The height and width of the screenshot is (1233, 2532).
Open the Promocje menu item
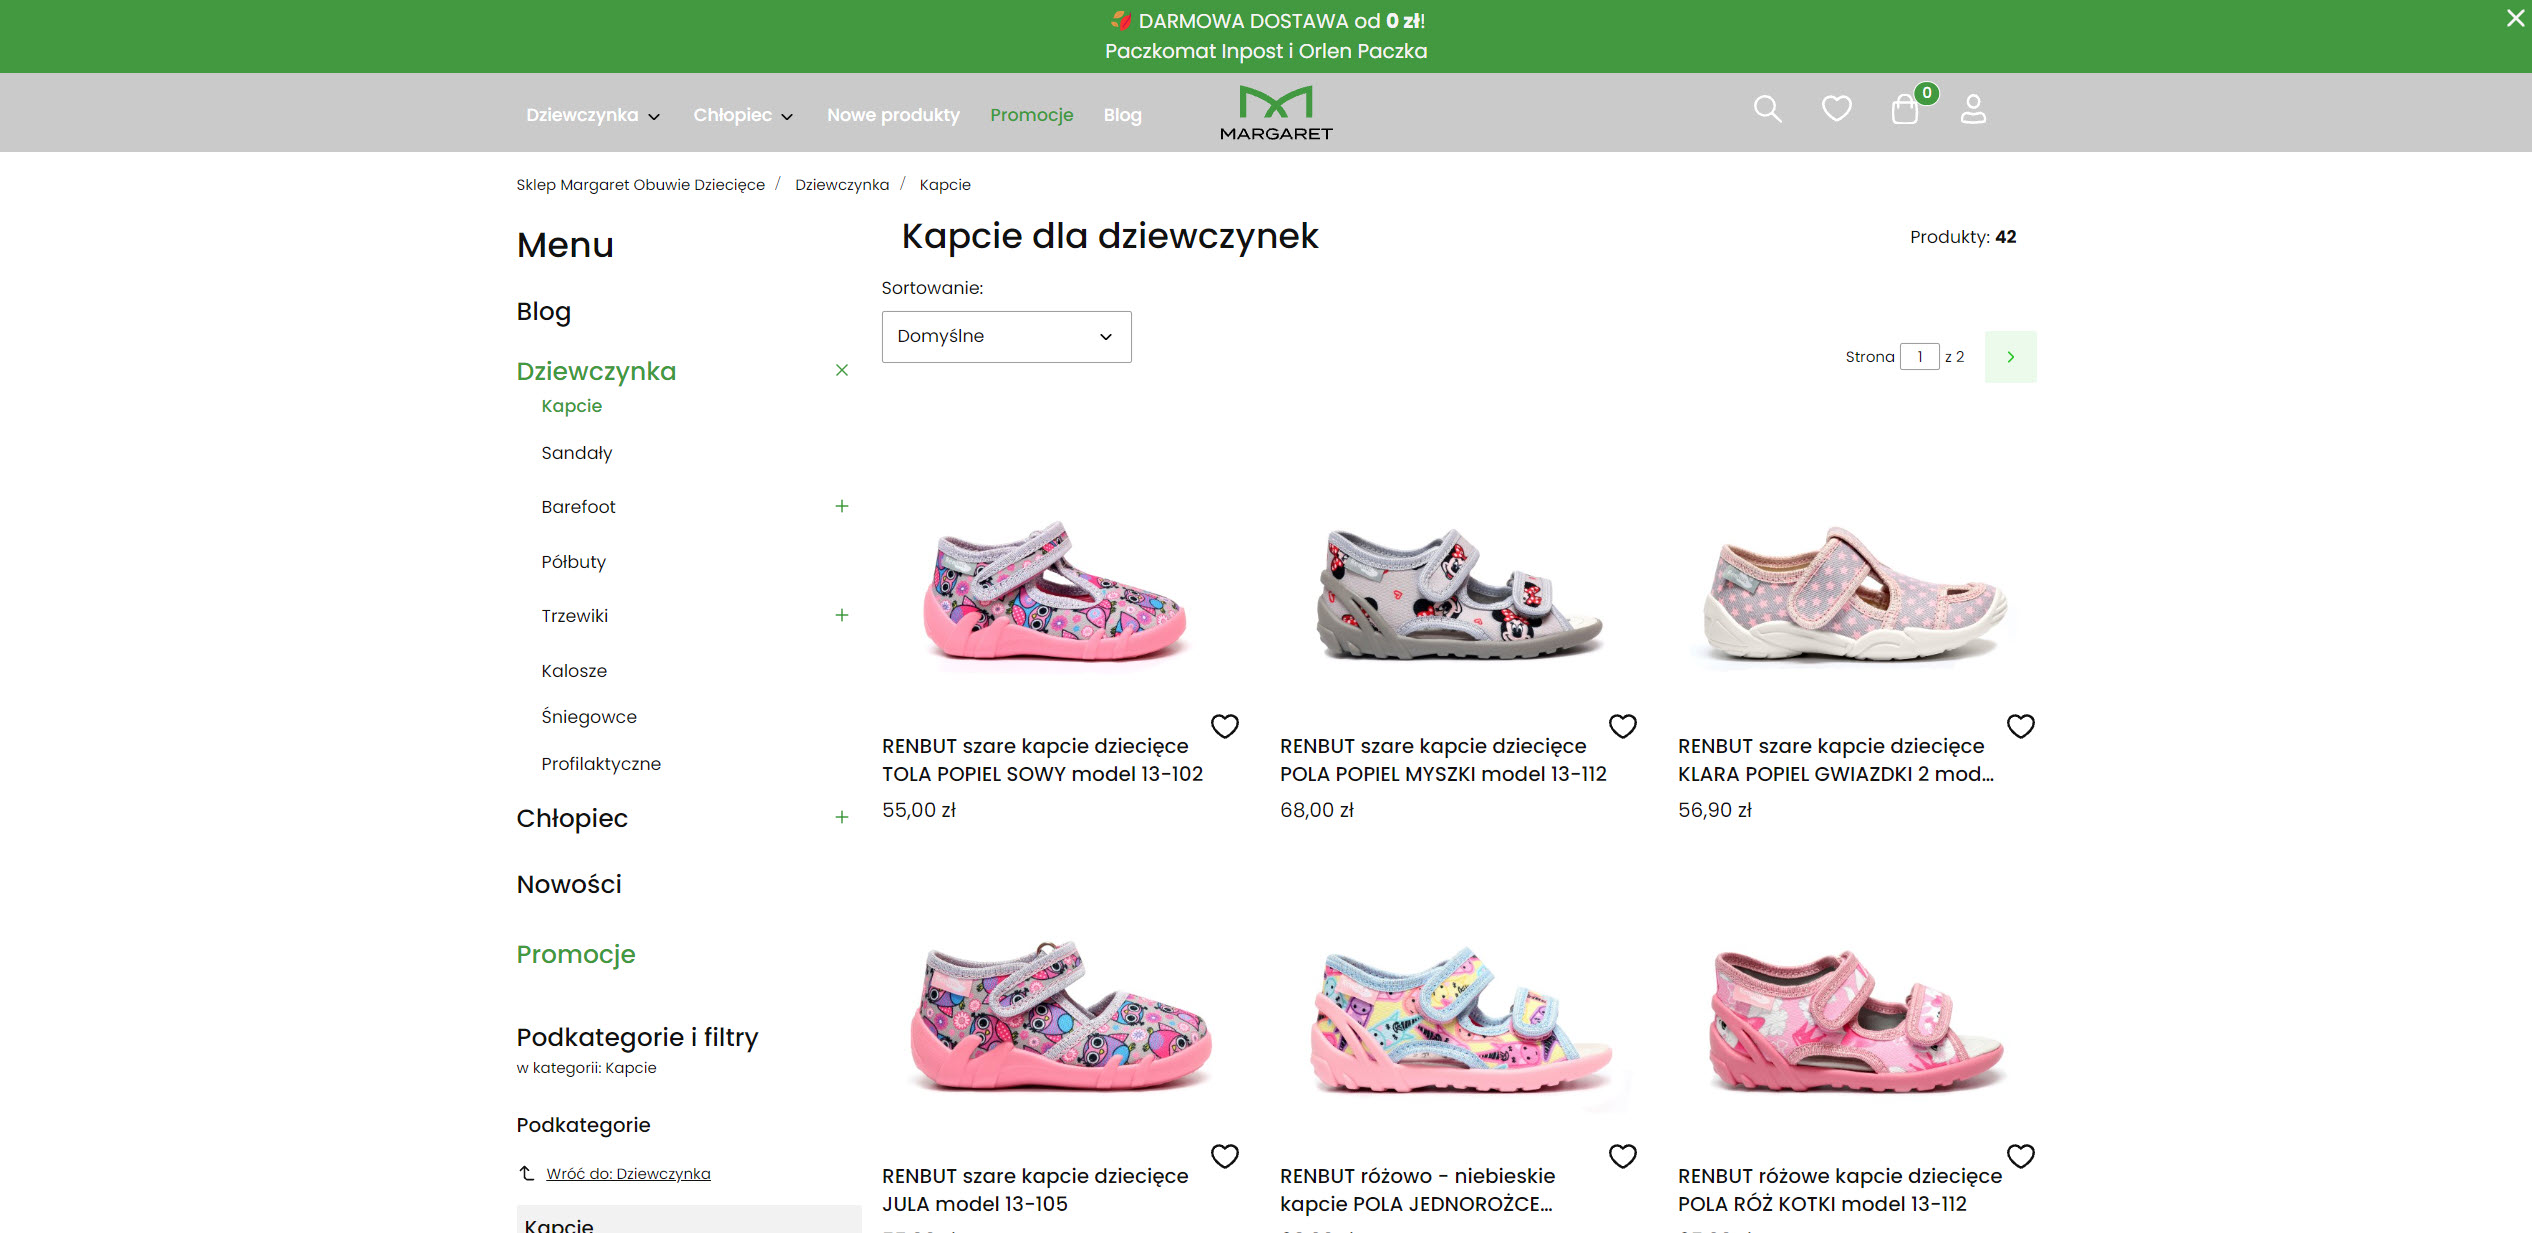point(1031,114)
